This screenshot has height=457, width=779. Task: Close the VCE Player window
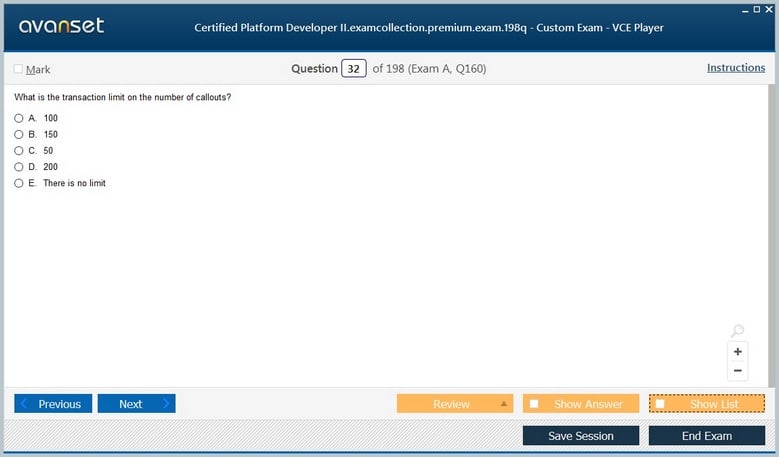coord(769,9)
